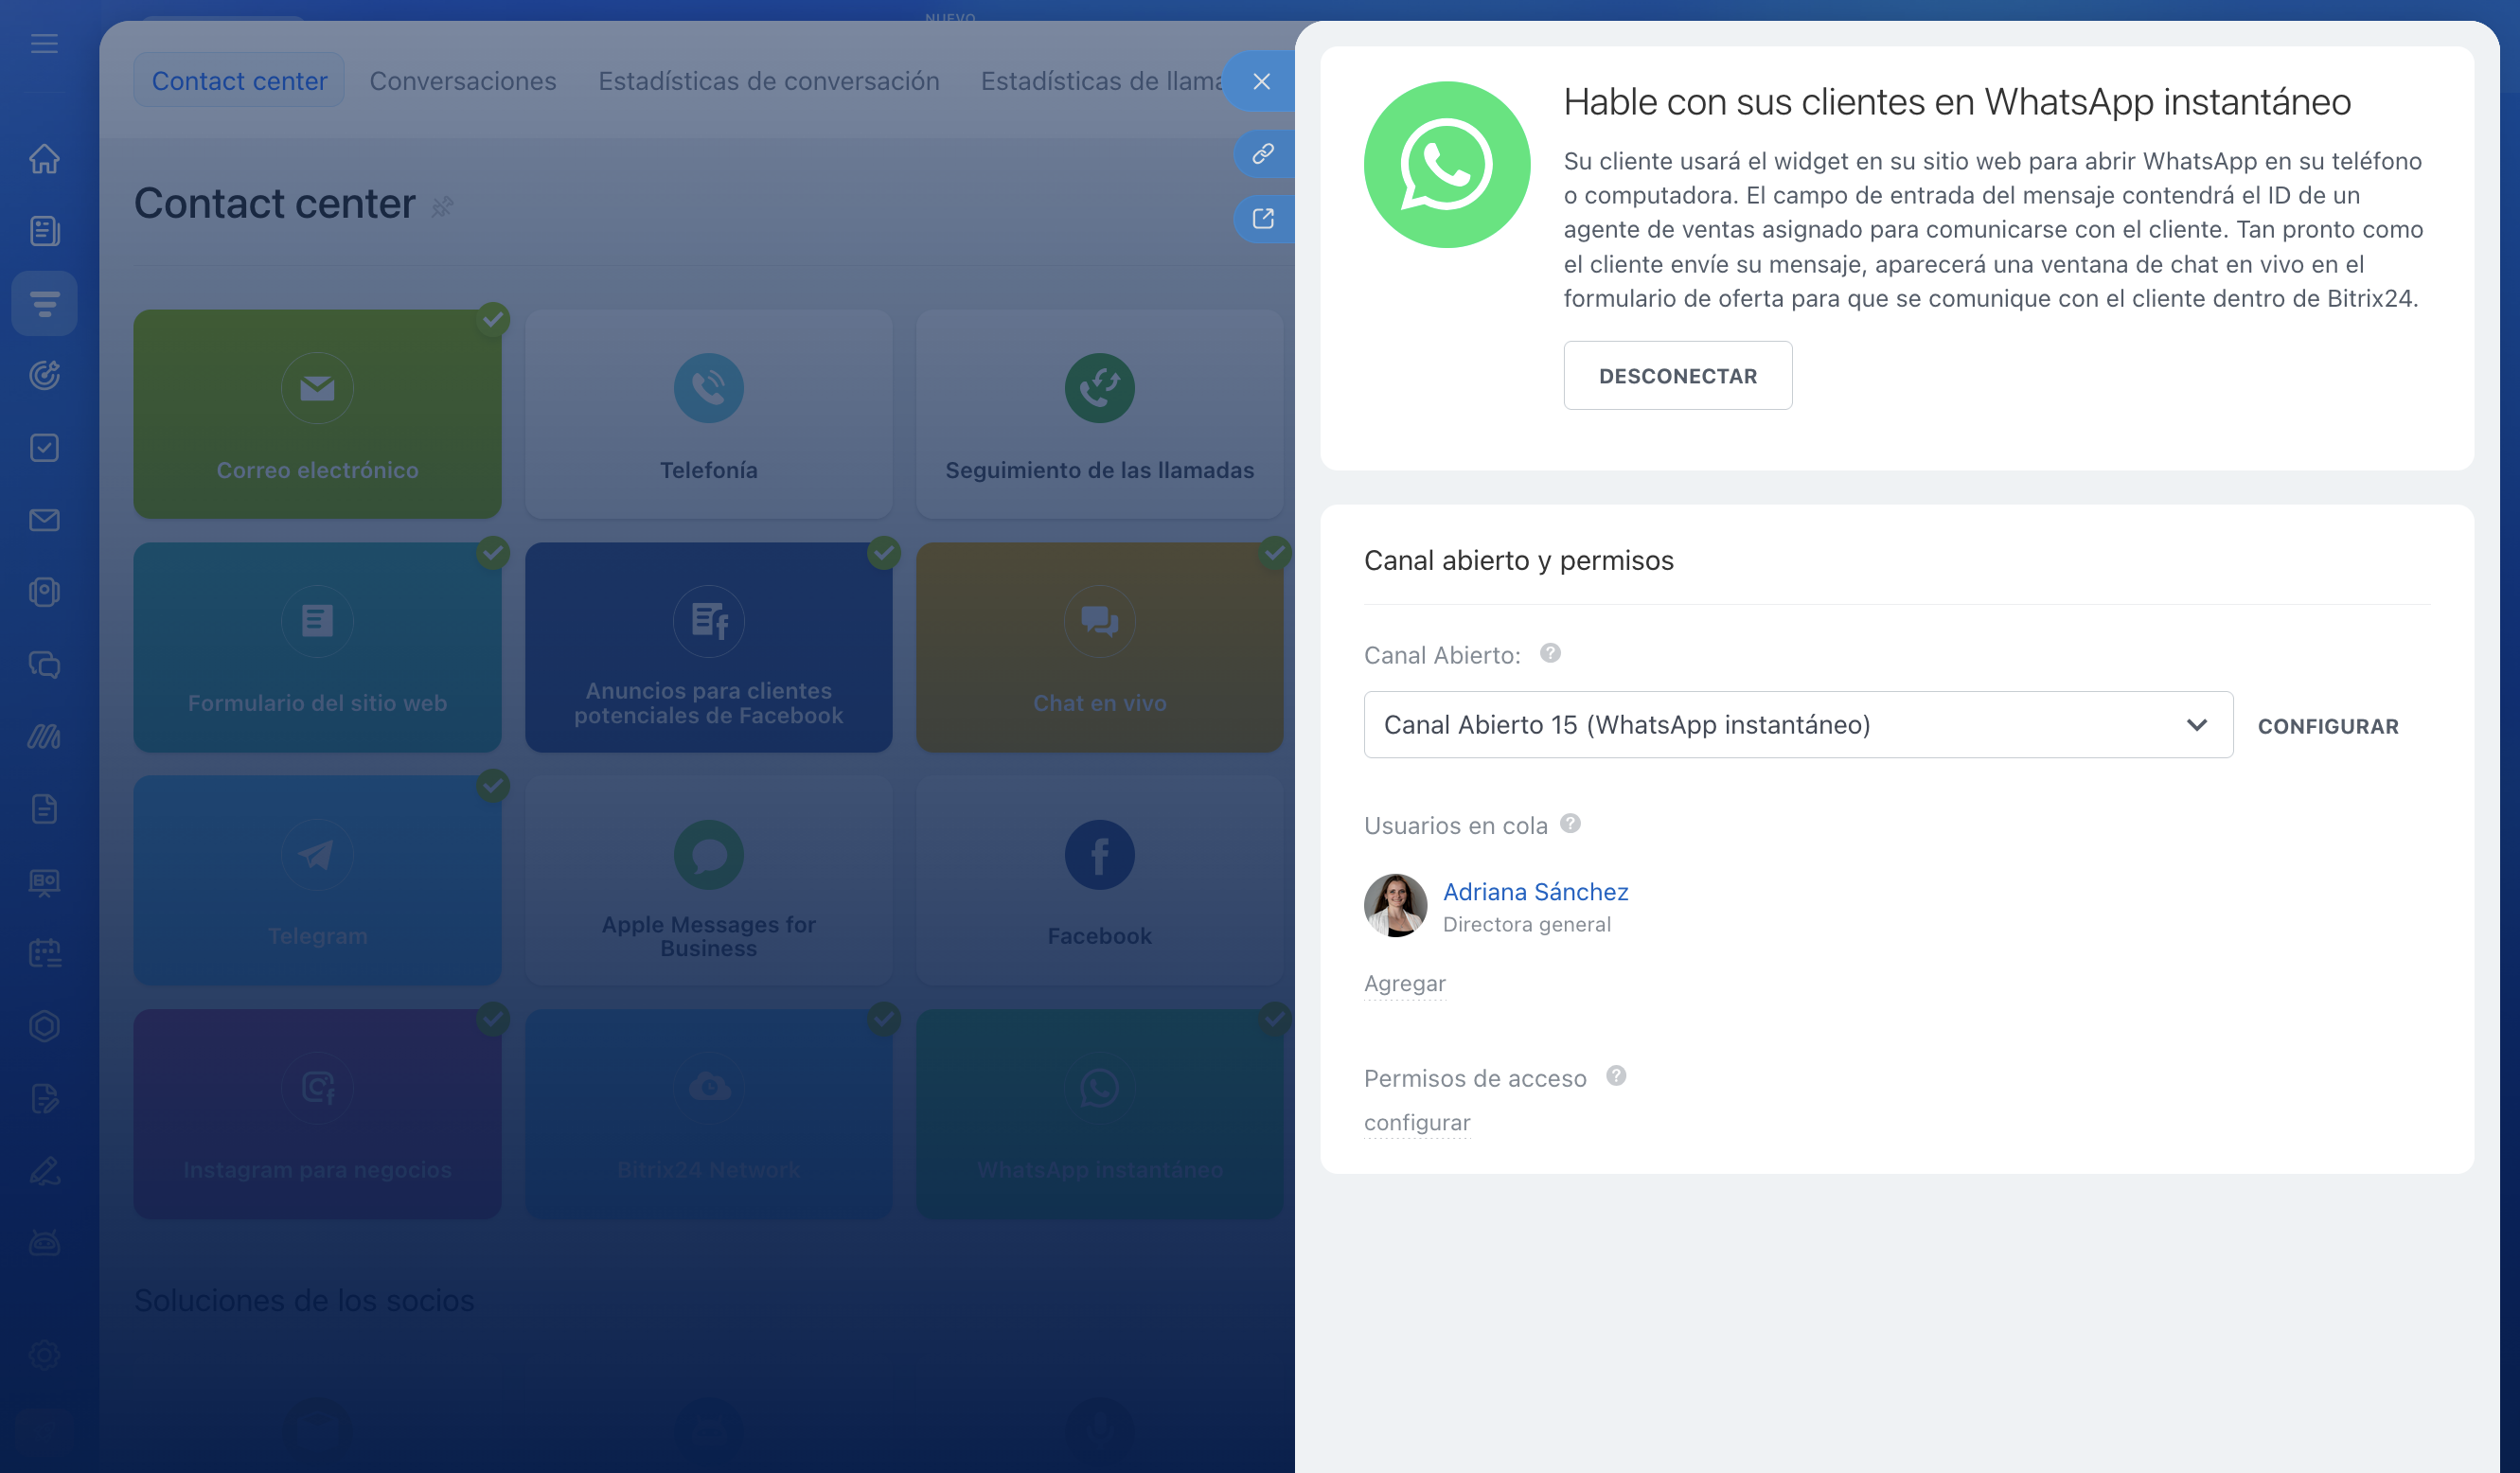Image resolution: width=2520 pixels, height=1473 pixels.
Task: Click help icon beside Permisos de acceso
Action: pos(1615,1076)
